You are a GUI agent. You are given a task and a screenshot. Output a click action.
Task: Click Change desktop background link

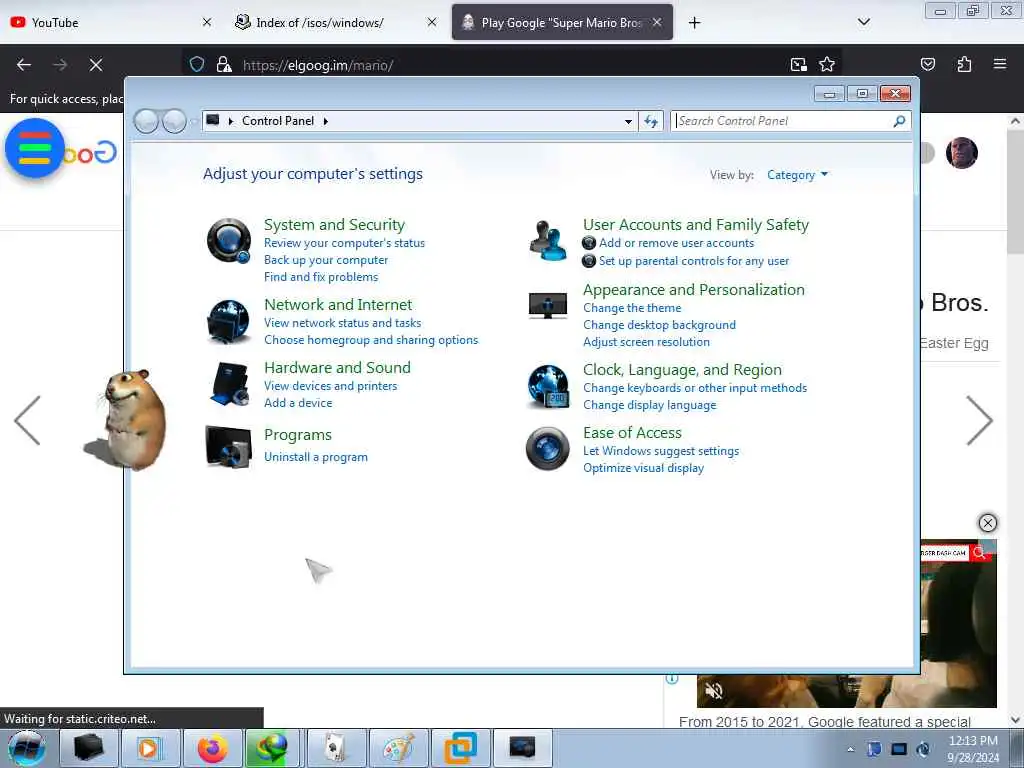click(x=659, y=325)
